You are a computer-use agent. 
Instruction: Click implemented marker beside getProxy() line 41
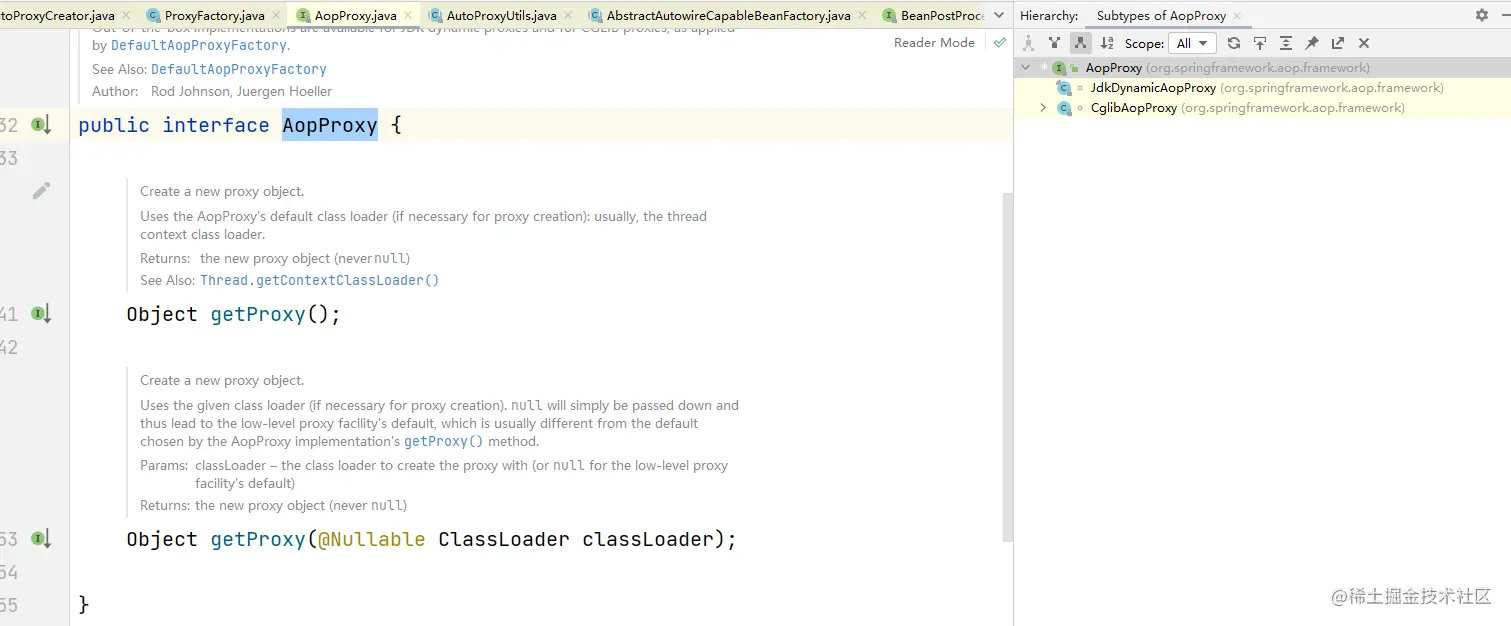[x=40, y=314]
